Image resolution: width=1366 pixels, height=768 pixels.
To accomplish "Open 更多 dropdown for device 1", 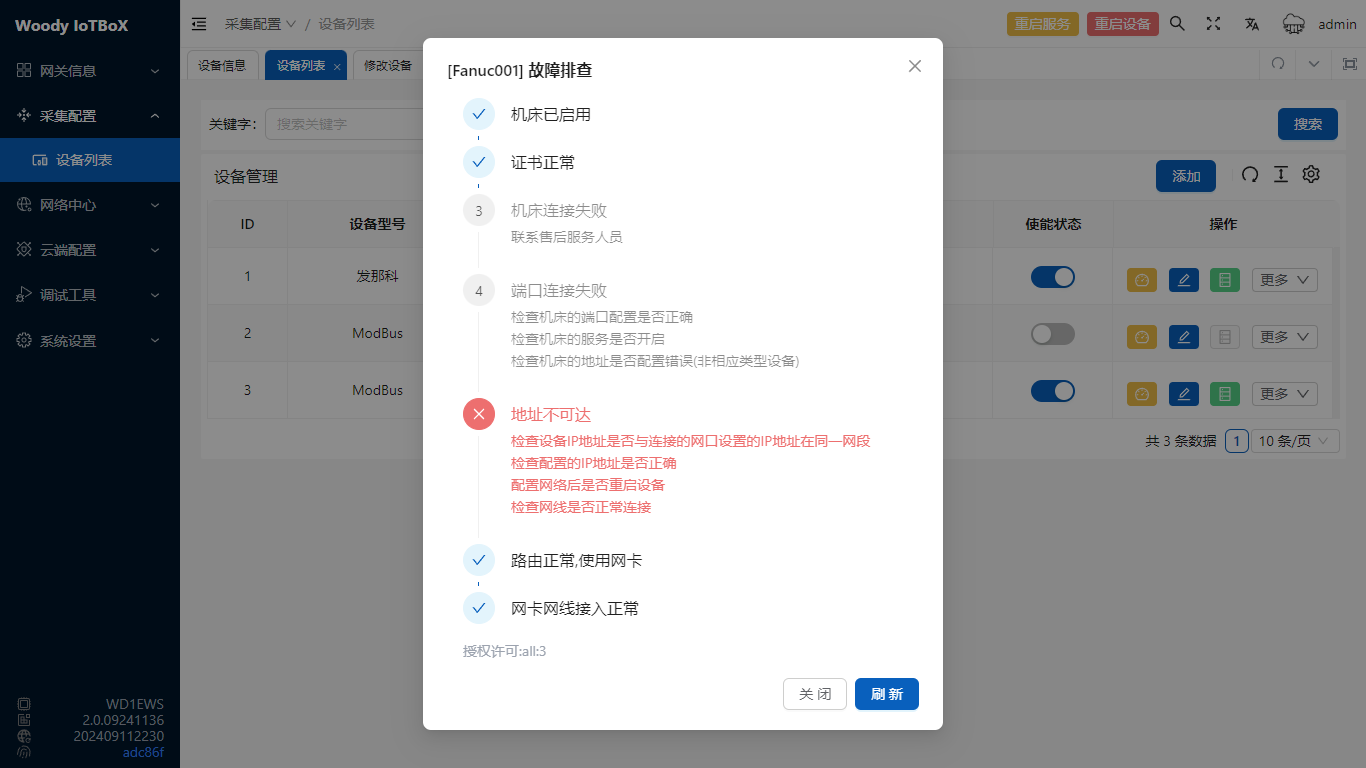I will point(1284,280).
